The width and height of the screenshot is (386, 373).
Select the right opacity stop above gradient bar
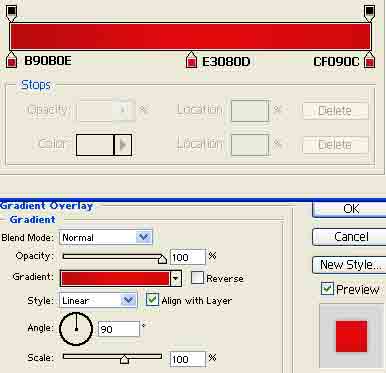coord(369,12)
